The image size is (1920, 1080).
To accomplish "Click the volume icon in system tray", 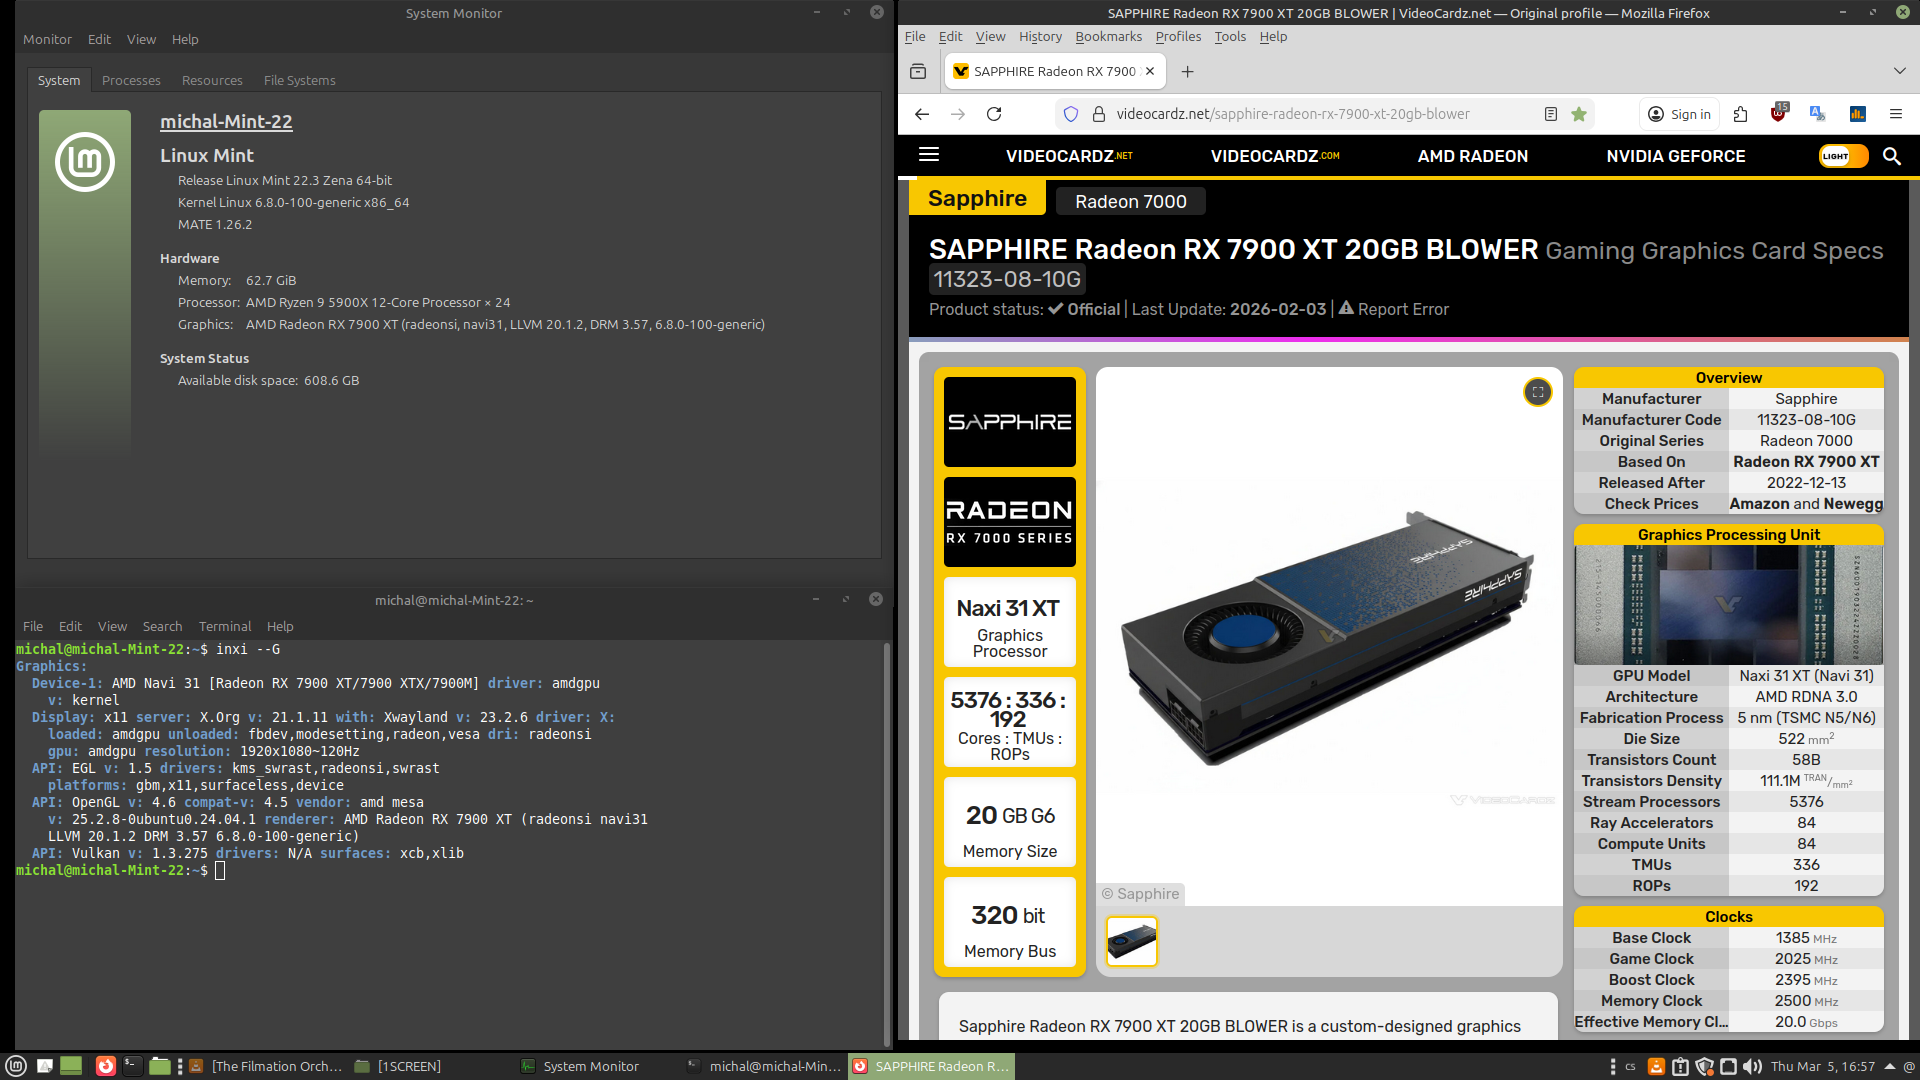I will (1752, 1066).
